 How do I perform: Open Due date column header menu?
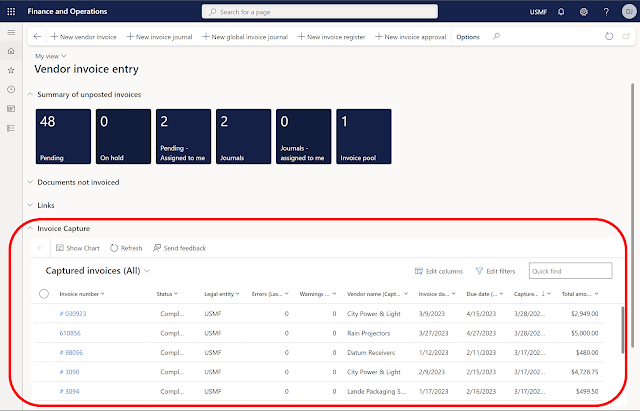click(x=485, y=294)
